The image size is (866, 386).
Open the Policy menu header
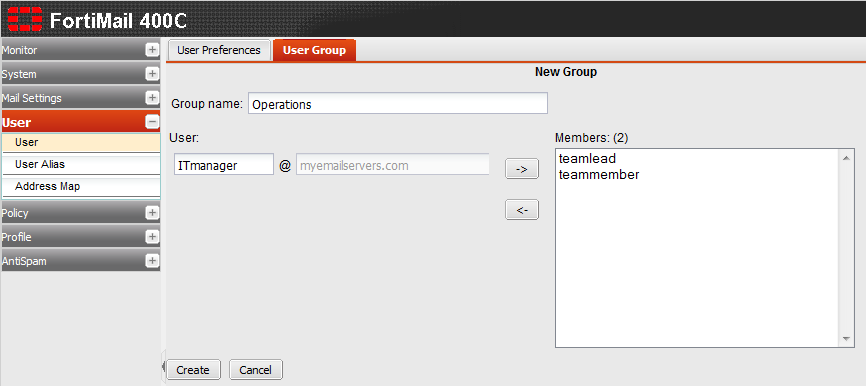(80, 213)
